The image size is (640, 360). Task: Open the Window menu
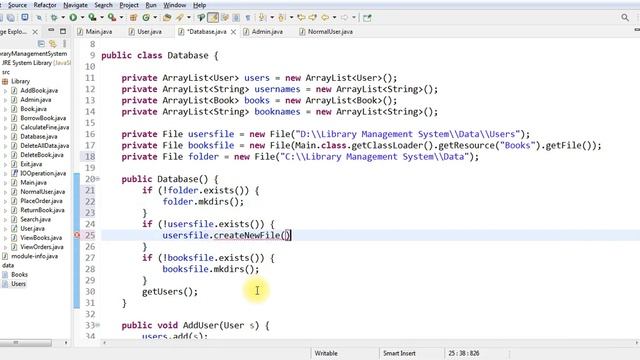175,5
